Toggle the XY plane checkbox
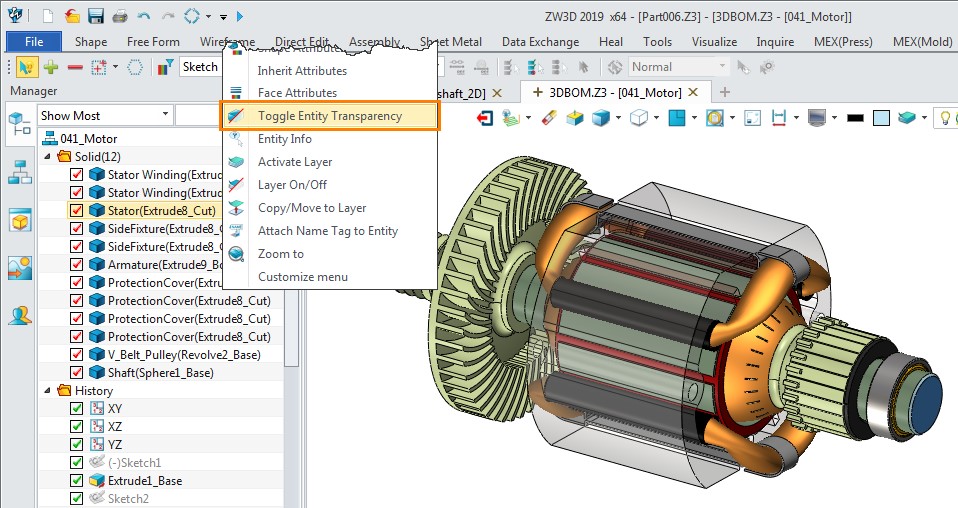Screen dimensions: 958x508 pos(76,408)
